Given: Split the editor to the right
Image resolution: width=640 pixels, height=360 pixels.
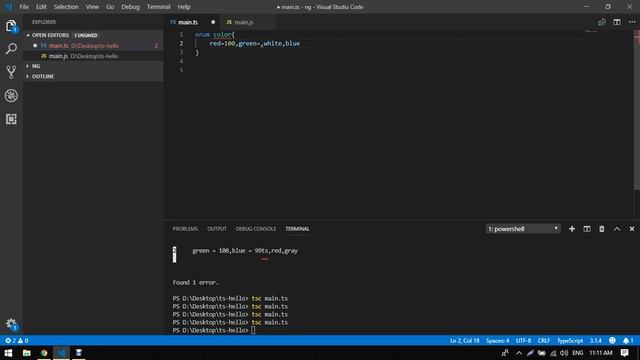Looking at the screenshot, I should tap(617, 22).
